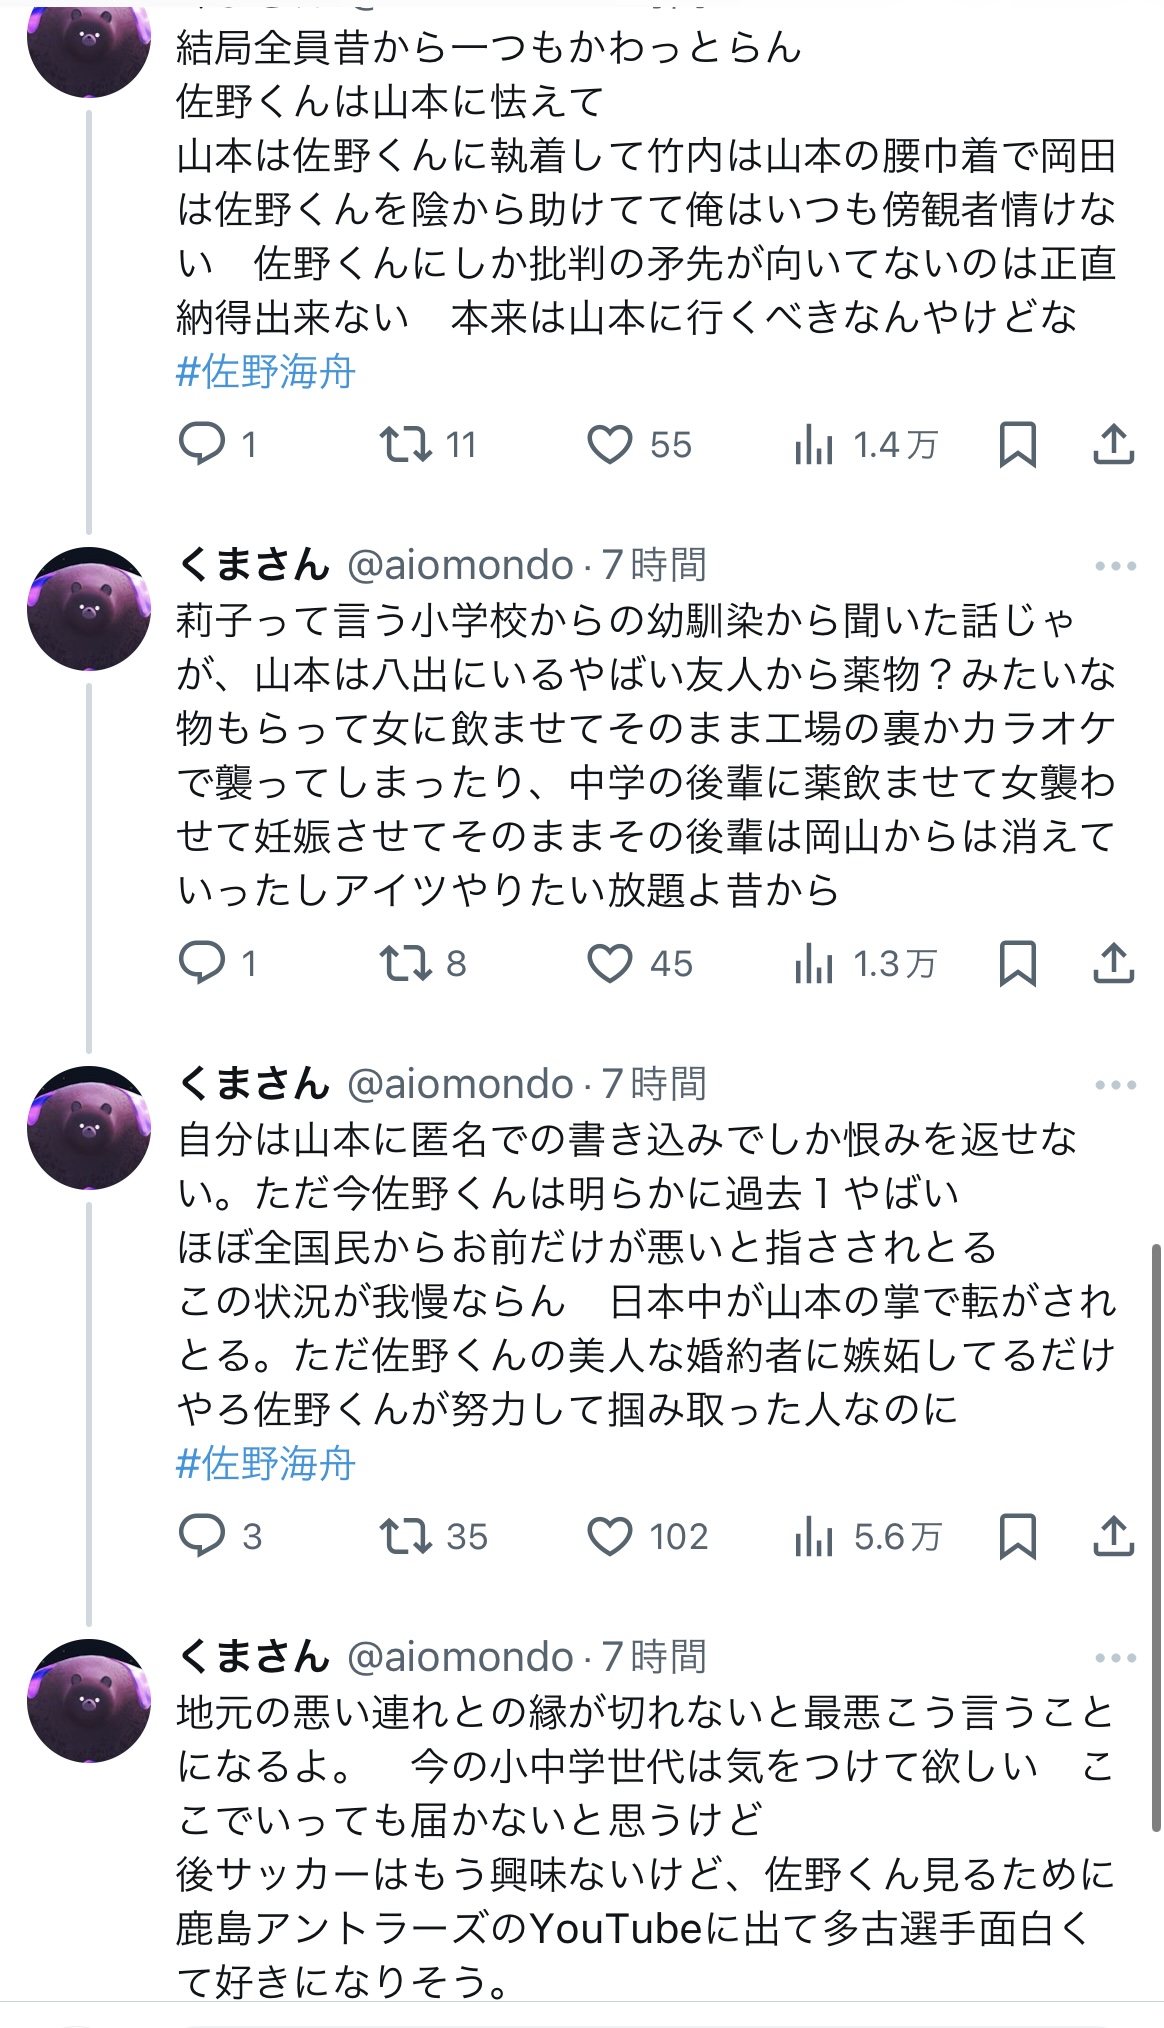
Task: Reply to the tweet with 3 replies
Action: tap(202, 1536)
